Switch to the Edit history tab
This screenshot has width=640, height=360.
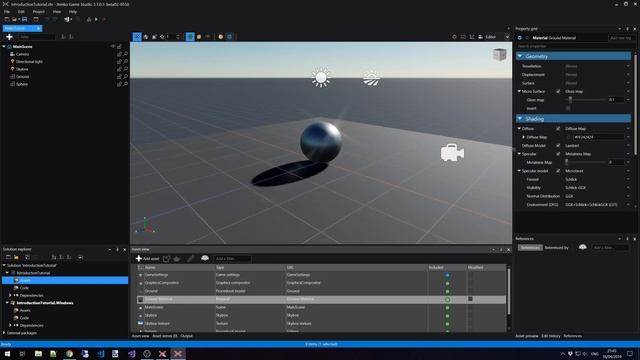(551, 336)
